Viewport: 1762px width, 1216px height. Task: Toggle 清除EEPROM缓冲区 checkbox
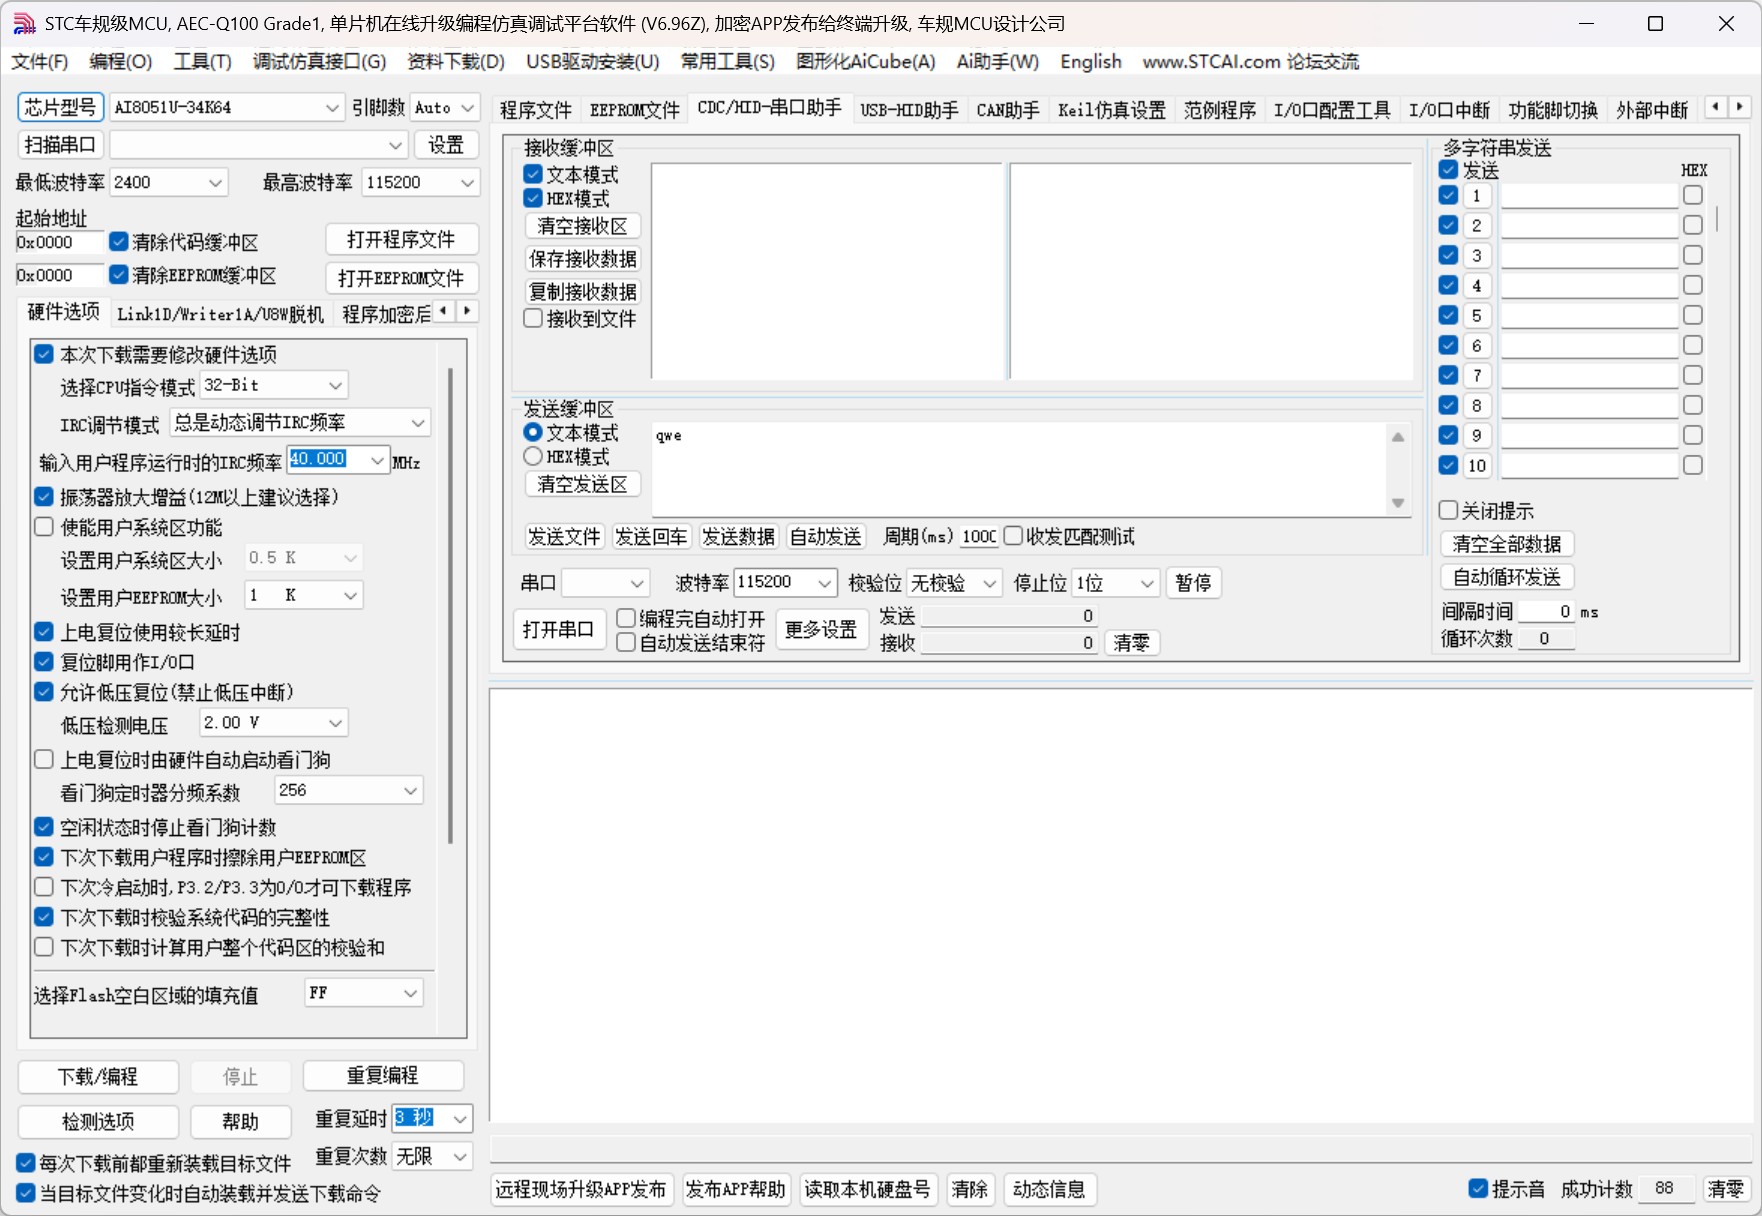[x=119, y=274]
